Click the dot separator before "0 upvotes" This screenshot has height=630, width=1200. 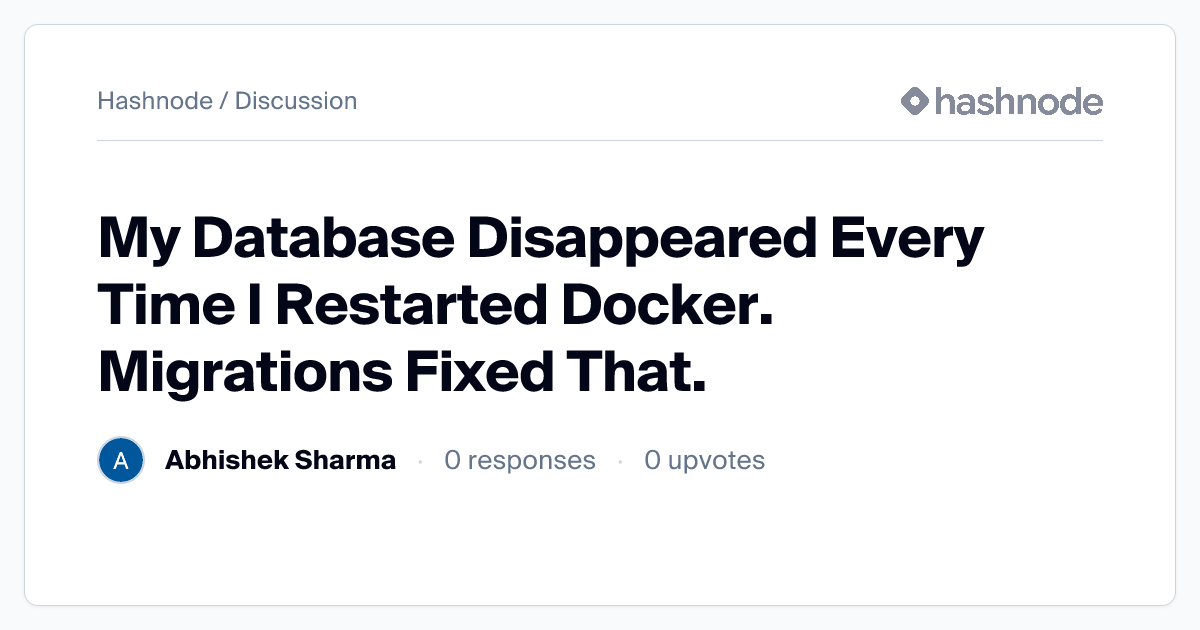click(620, 461)
